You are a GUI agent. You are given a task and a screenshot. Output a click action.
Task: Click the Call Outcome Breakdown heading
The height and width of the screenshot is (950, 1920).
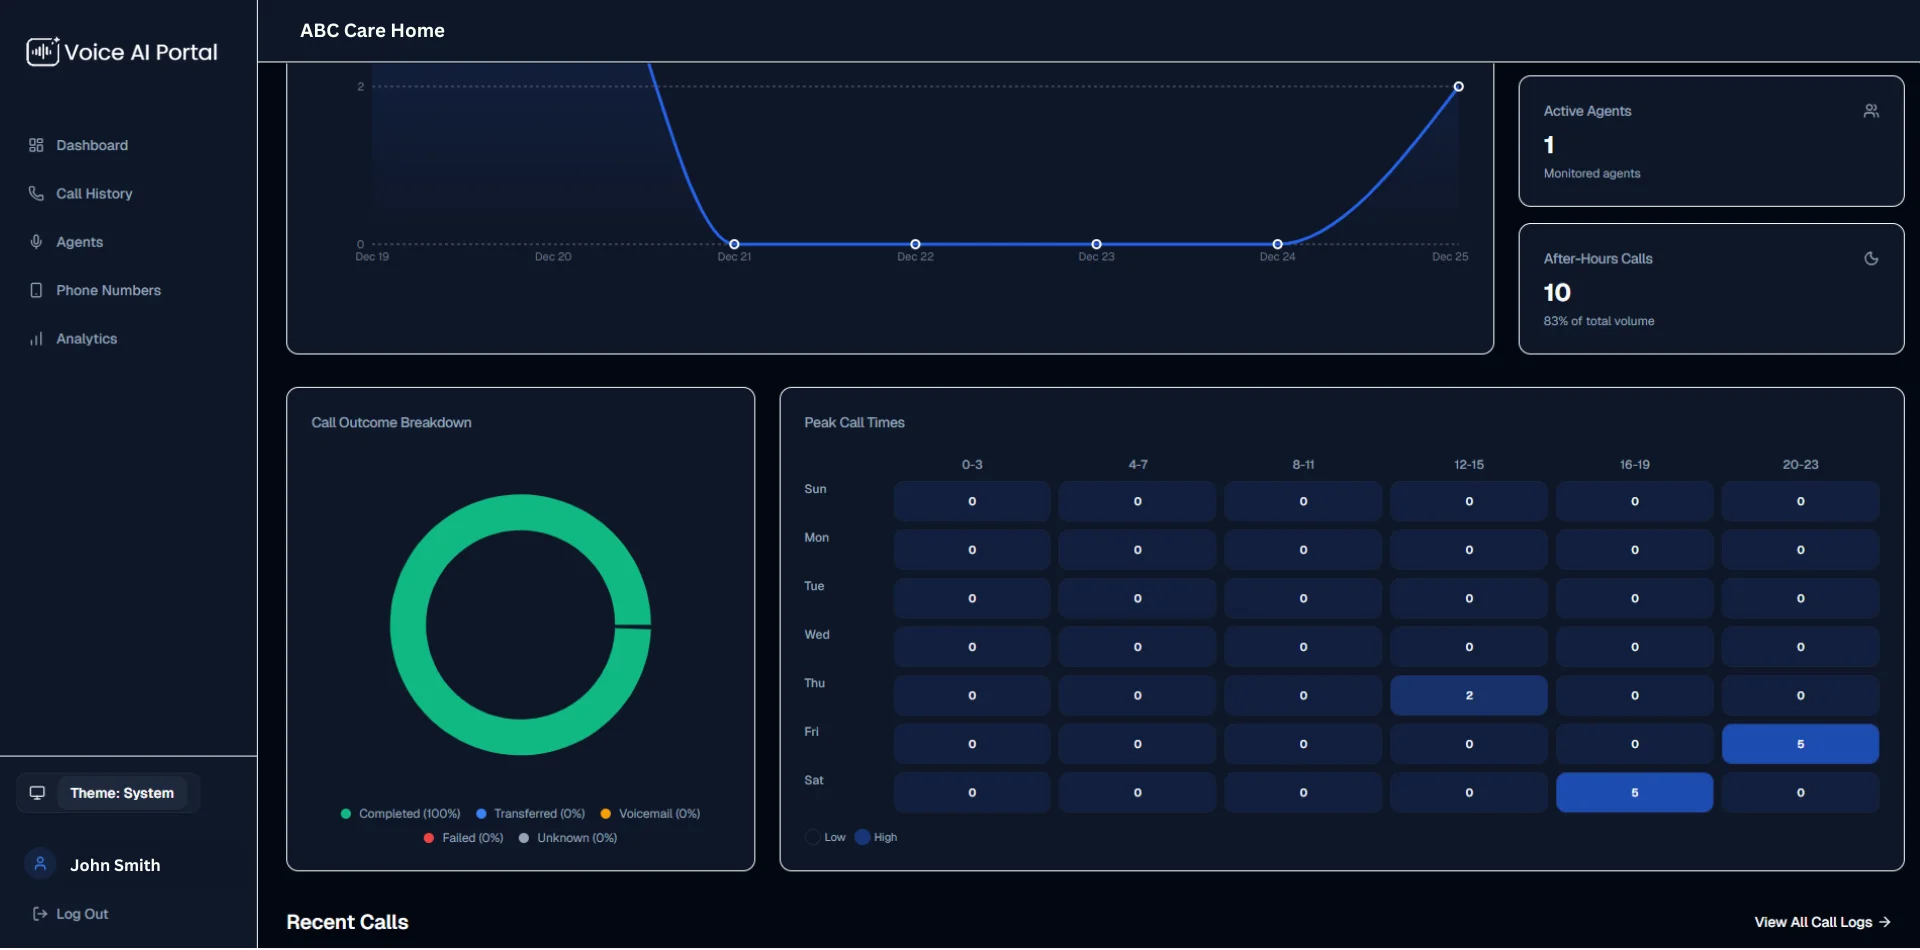click(x=391, y=423)
